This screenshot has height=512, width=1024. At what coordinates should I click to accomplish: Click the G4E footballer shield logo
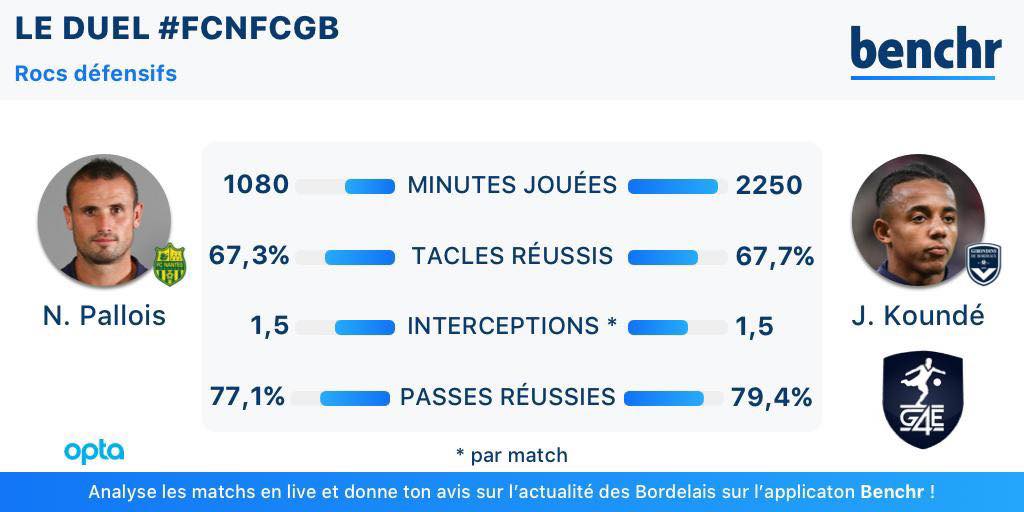922,399
